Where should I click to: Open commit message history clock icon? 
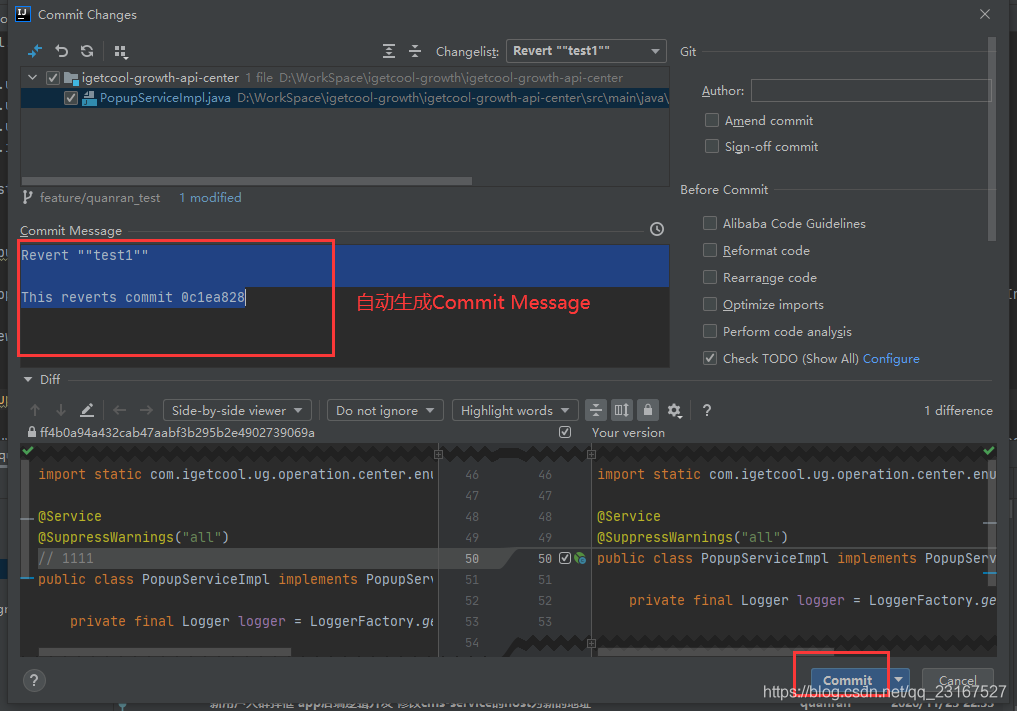(657, 229)
